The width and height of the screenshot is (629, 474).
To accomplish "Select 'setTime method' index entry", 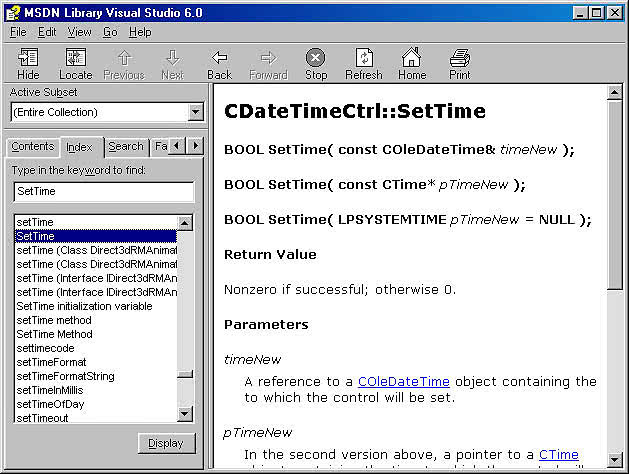I will coord(96,320).
